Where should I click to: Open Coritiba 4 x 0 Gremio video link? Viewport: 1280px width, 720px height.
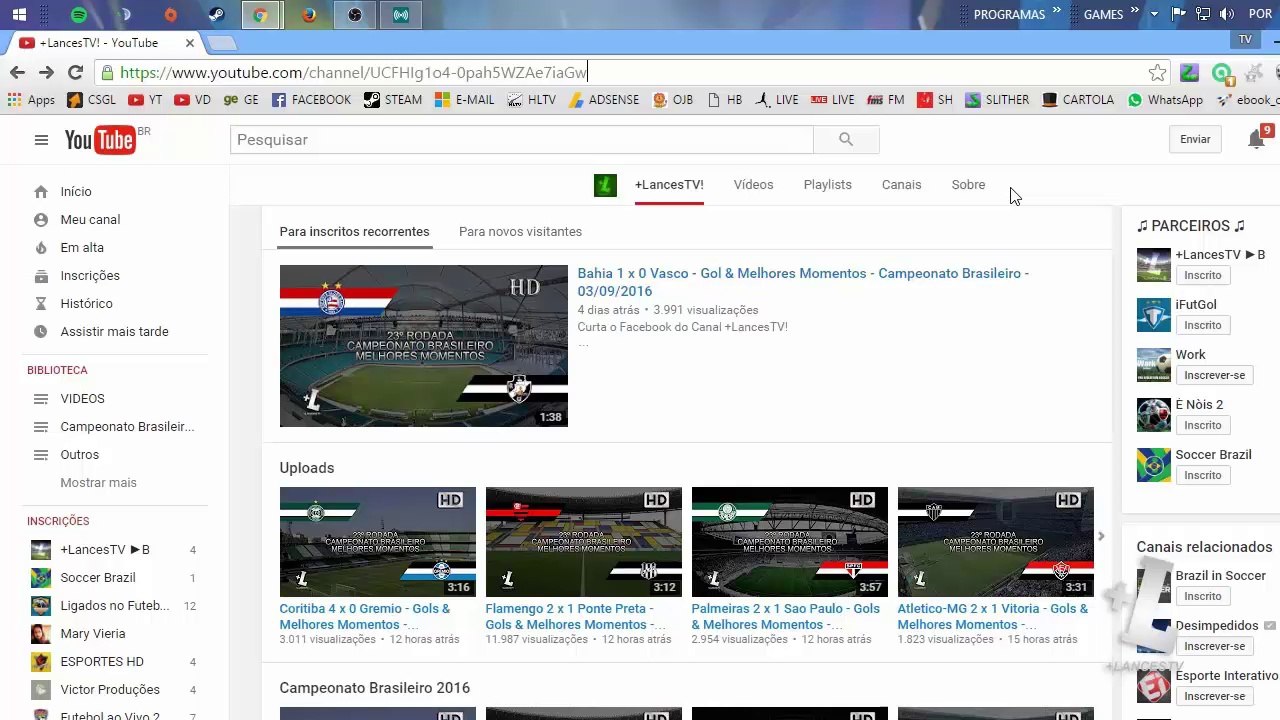pos(365,616)
